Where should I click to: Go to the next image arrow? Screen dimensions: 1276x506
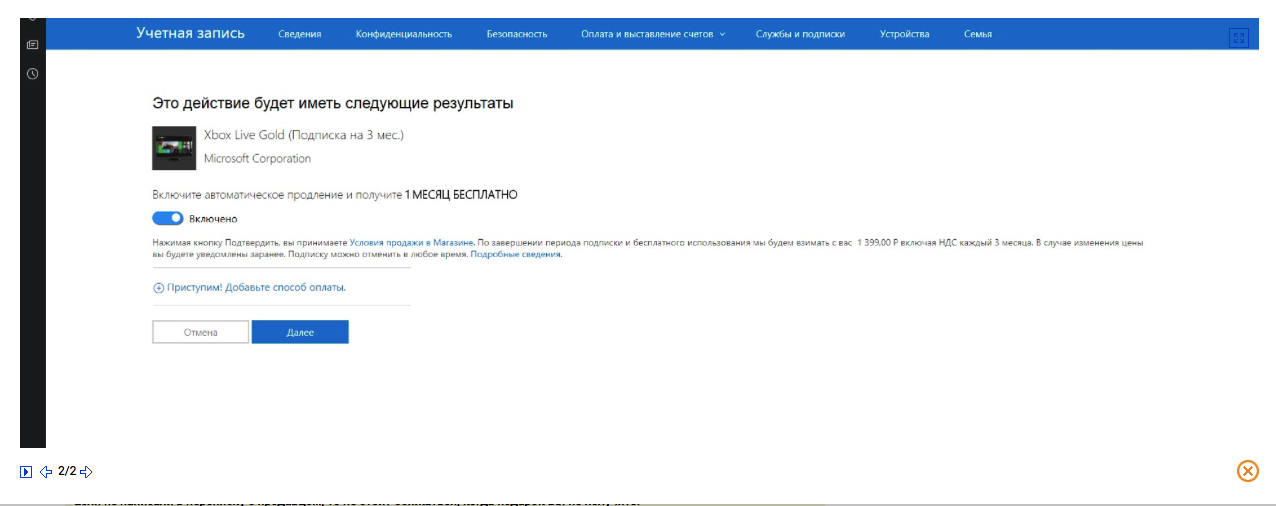pyautogui.click(x=86, y=472)
